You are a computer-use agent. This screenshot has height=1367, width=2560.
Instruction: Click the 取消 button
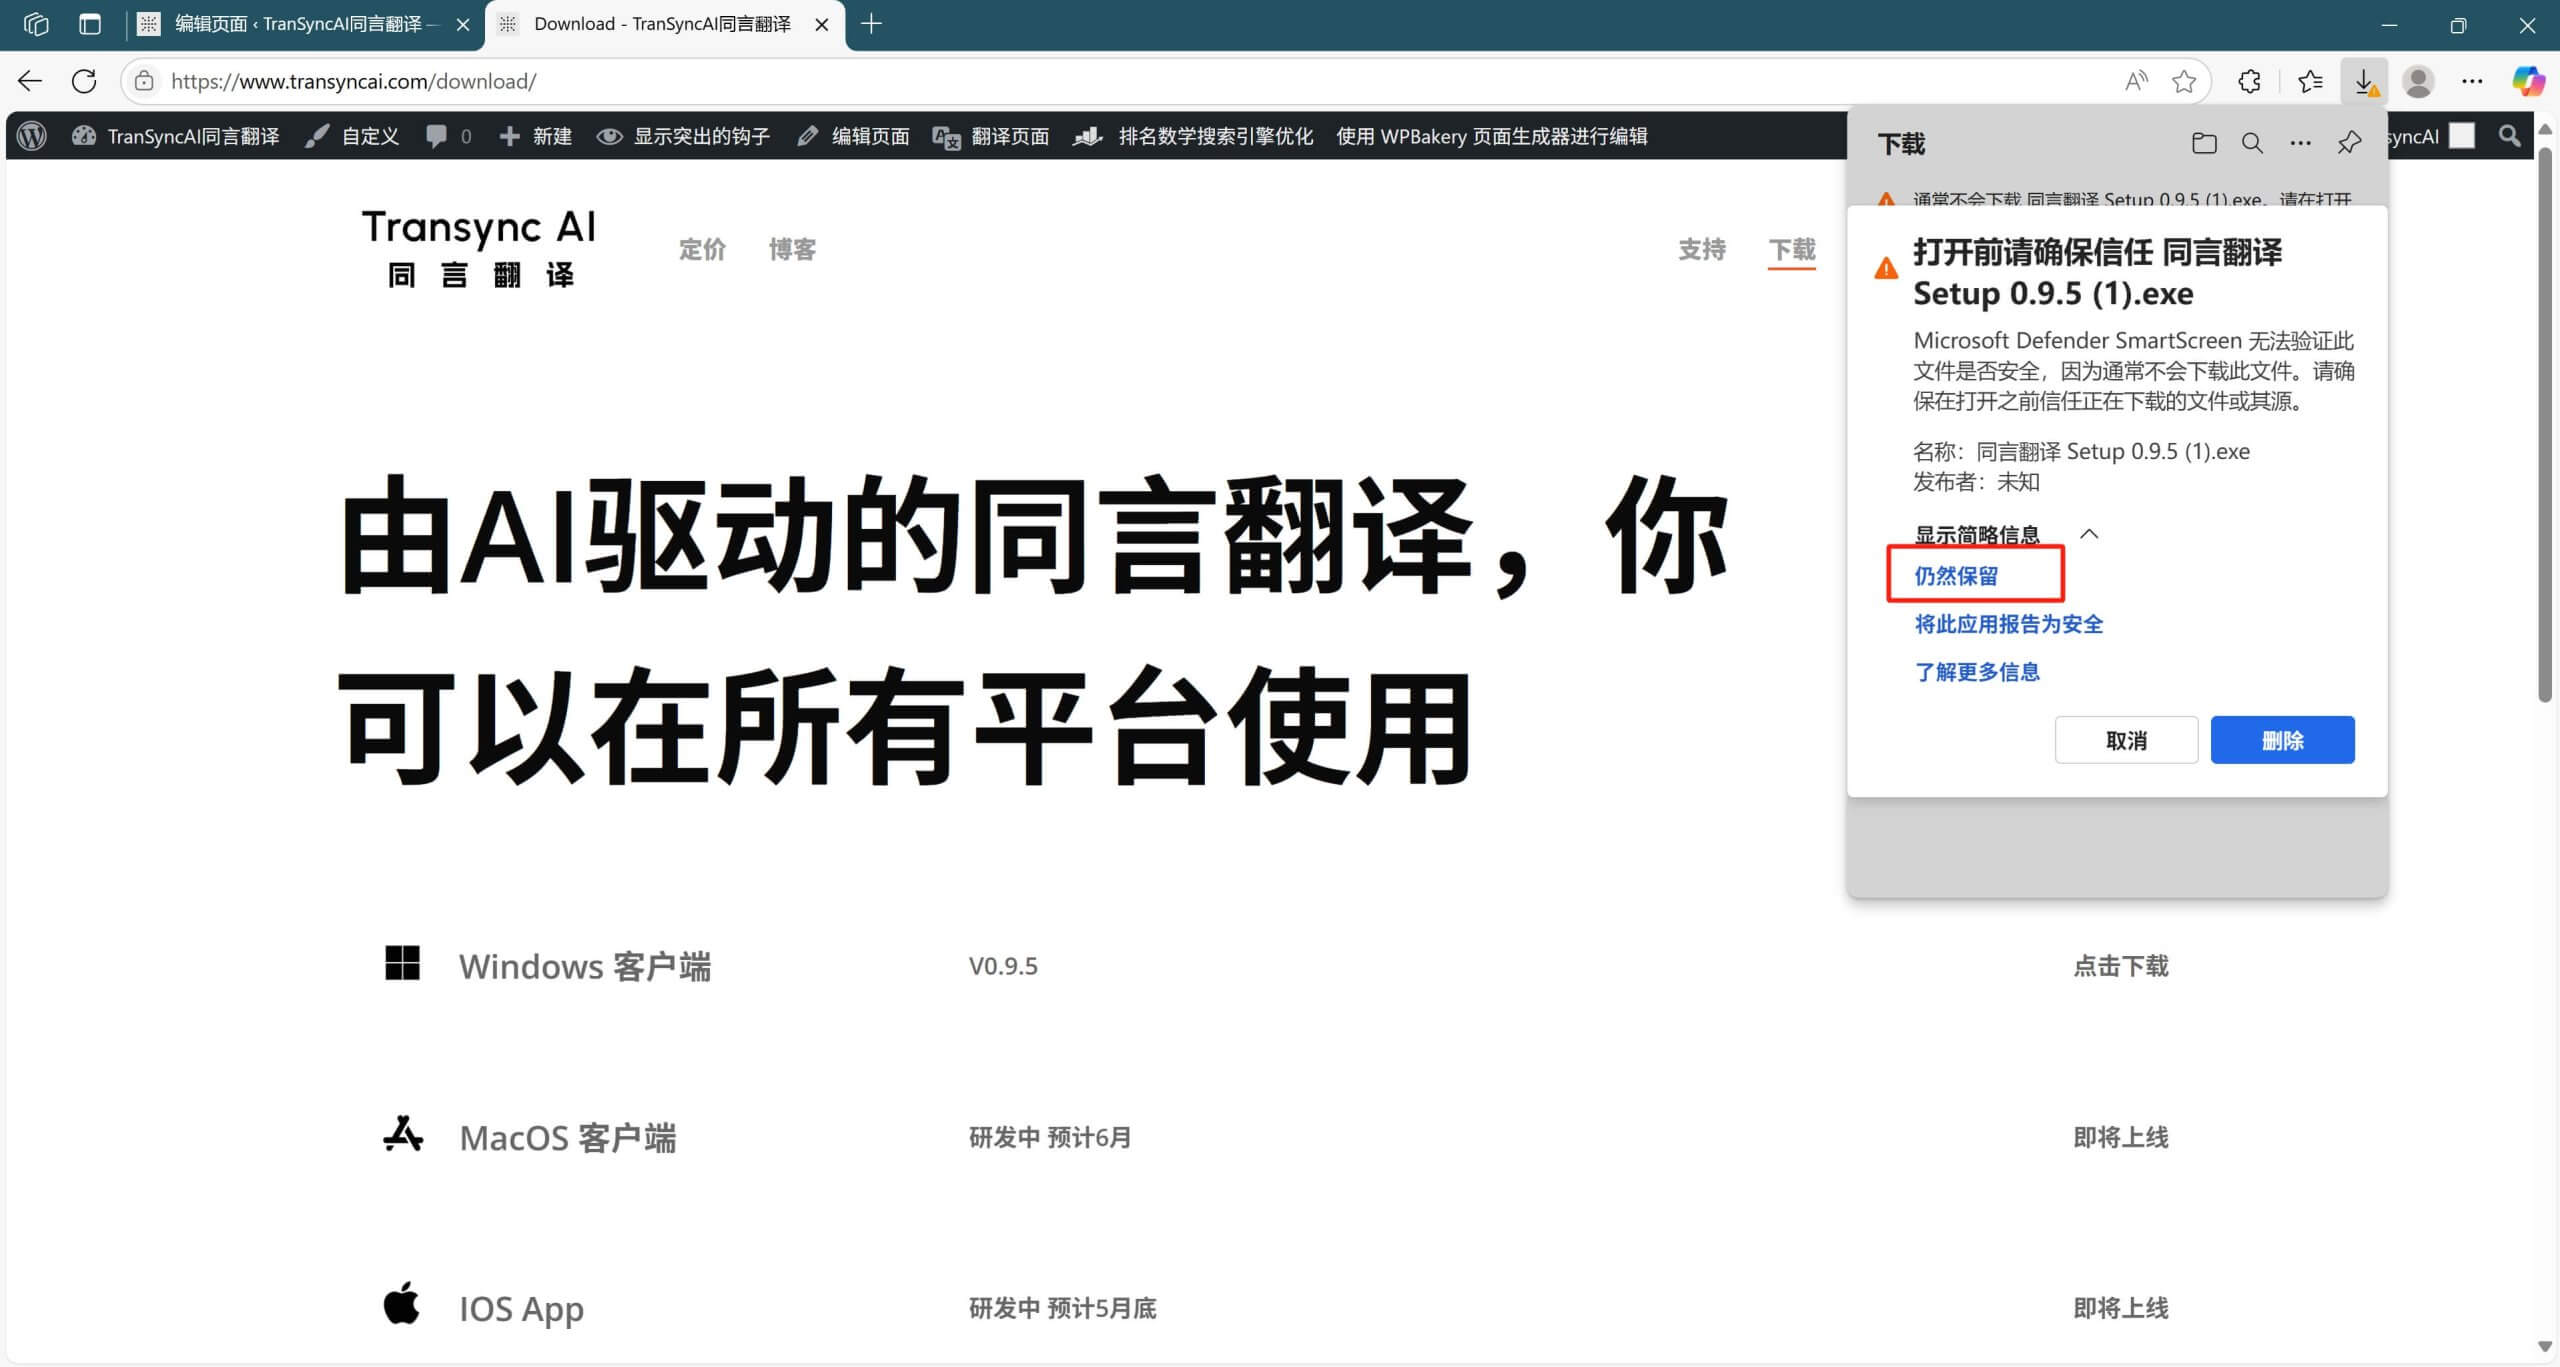[x=2126, y=740]
